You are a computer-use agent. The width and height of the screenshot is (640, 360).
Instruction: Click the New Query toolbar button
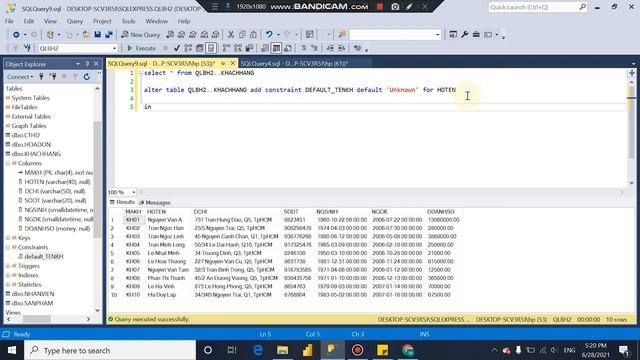pos(141,35)
